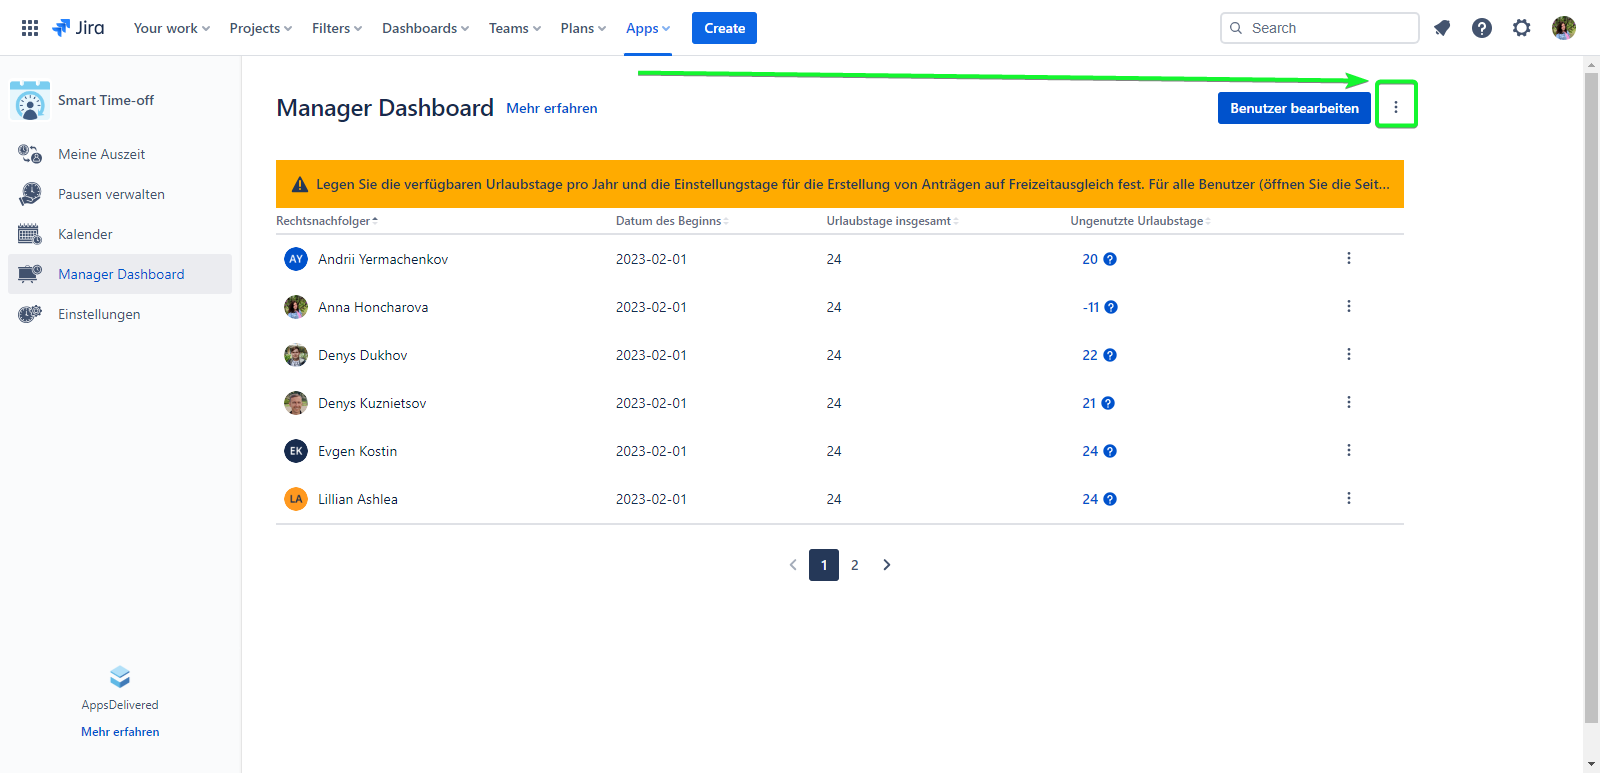
Task: Click the Search input field
Action: click(1328, 28)
